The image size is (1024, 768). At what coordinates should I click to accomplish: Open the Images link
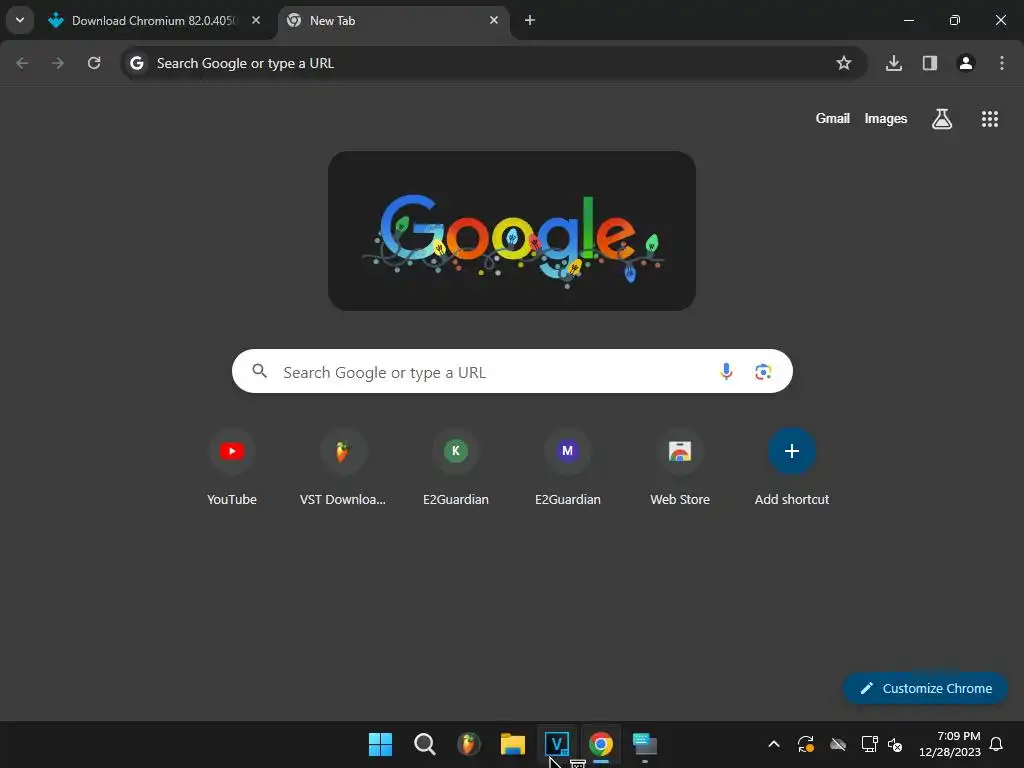[886, 119]
